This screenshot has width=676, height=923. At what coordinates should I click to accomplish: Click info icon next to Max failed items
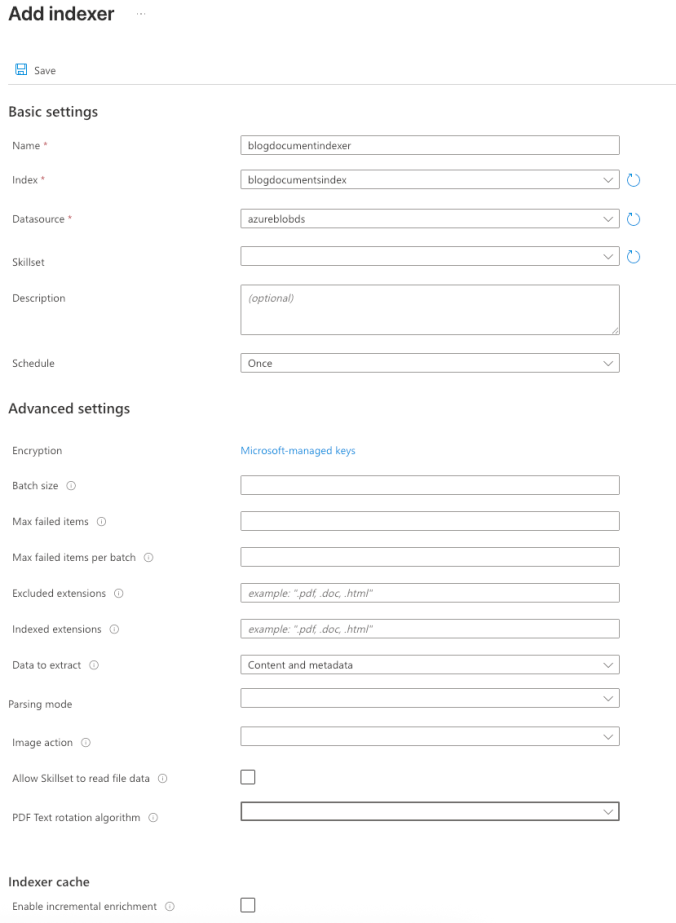tap(101, 522)
